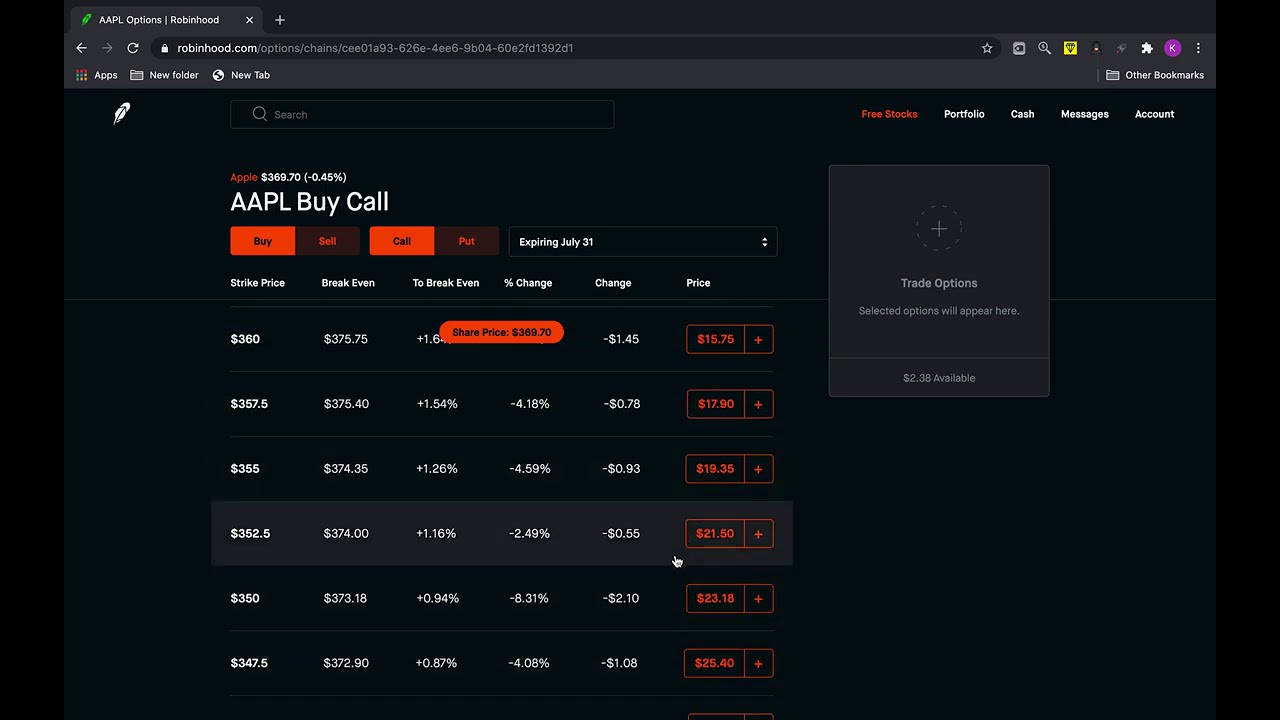
Task: Click the $25.40 price button
Action: [x=714, y=663]
